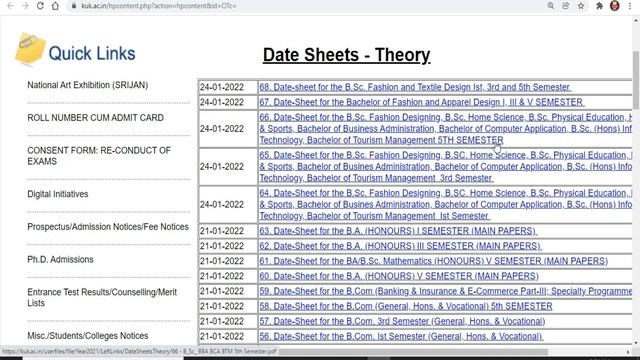The height and width of the screenshot is (360, 640).
Task: Click date 21-01-2022 in row 60
Action: coord(222,276)
